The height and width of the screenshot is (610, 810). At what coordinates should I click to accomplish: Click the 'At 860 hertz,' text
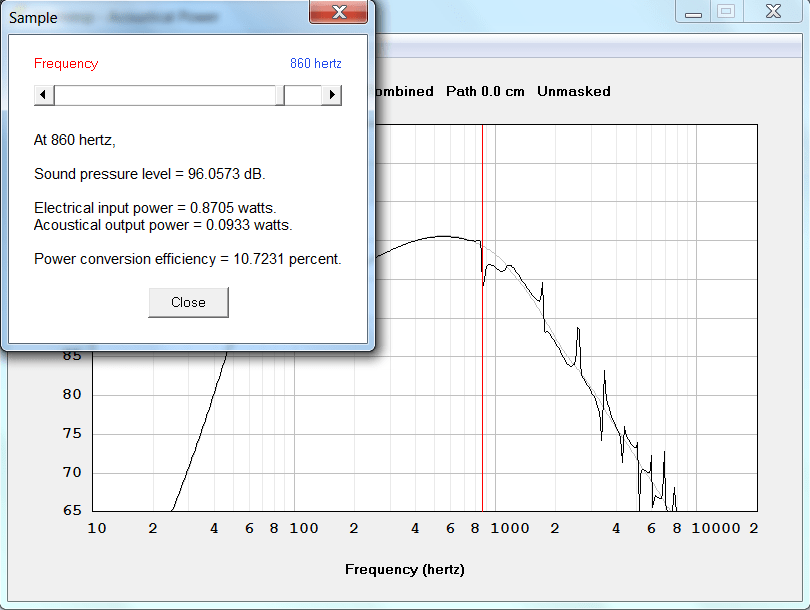(74, 140)
